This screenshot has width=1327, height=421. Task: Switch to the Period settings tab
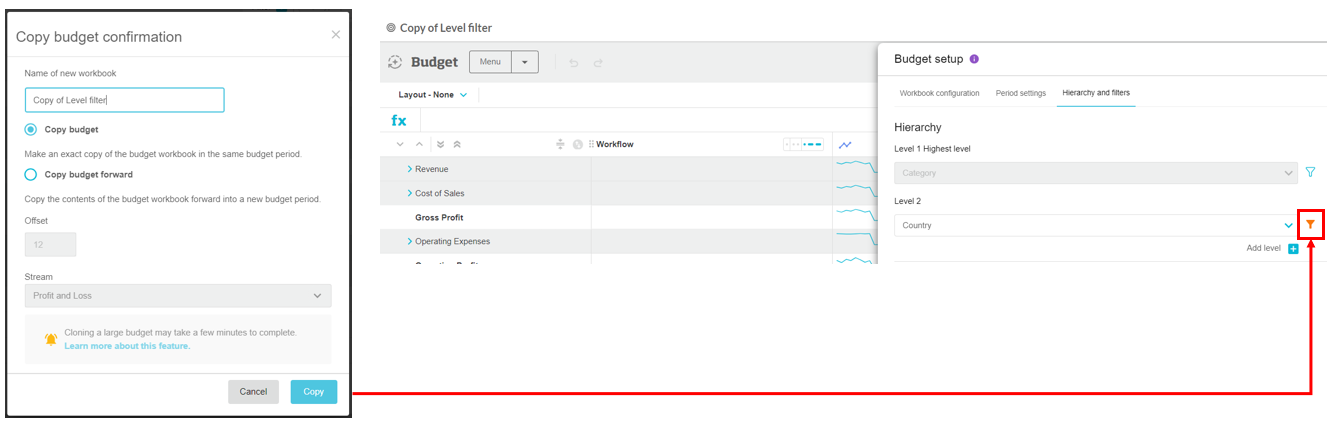[1020, 93]
